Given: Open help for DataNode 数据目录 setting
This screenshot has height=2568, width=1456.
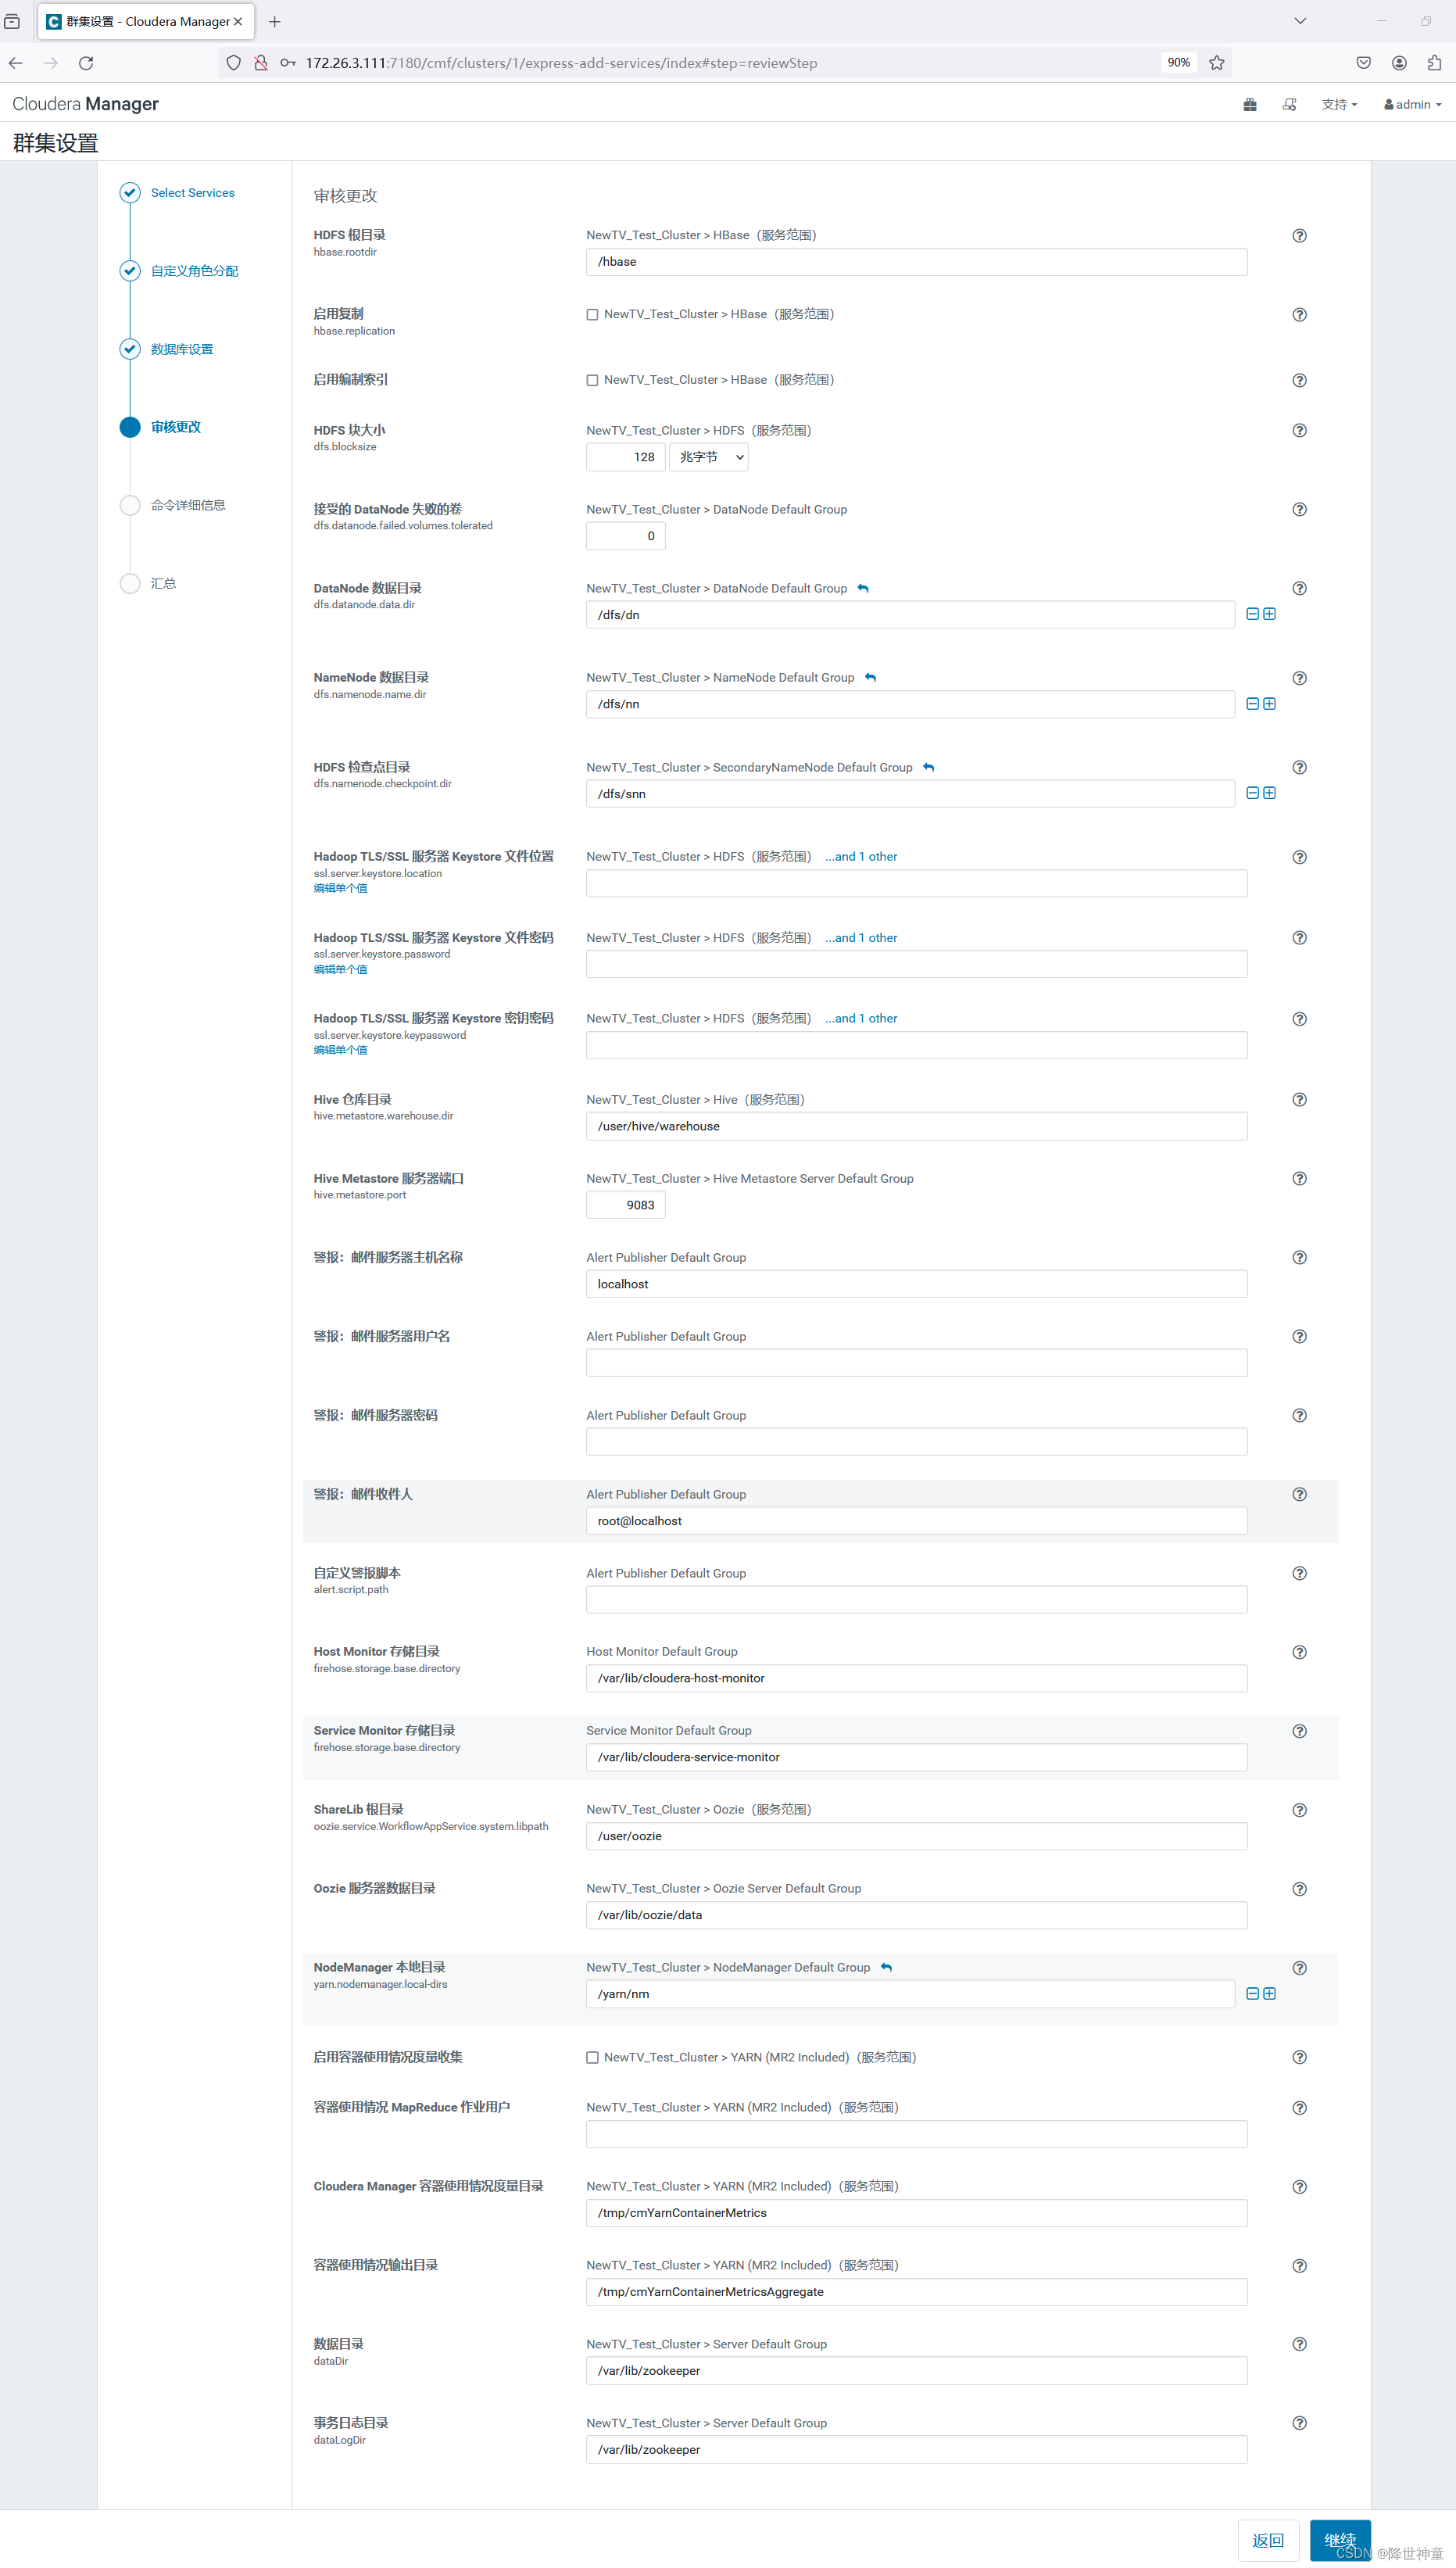Looking at the screenshot, I should tap(1299, 589).
